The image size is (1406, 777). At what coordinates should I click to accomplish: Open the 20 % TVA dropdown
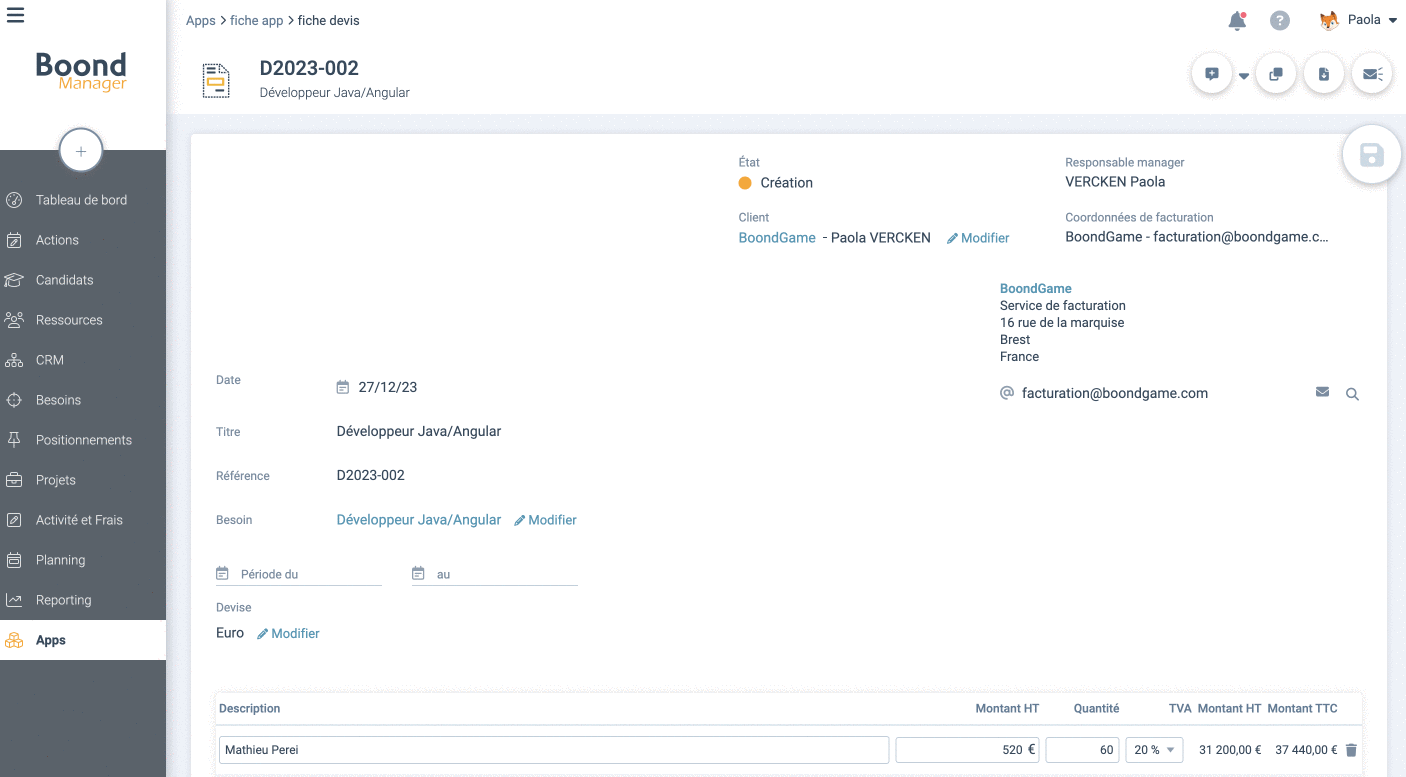coord(1154,750)
